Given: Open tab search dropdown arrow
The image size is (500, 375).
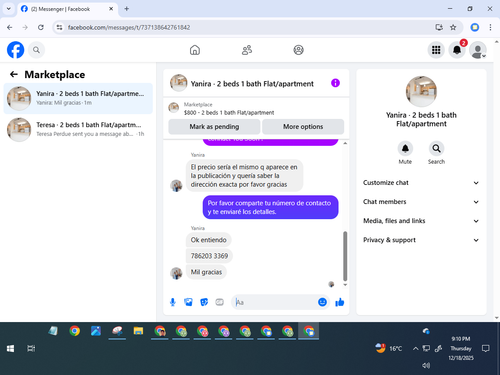Looking at the screenshot, I should coord(9,9).
